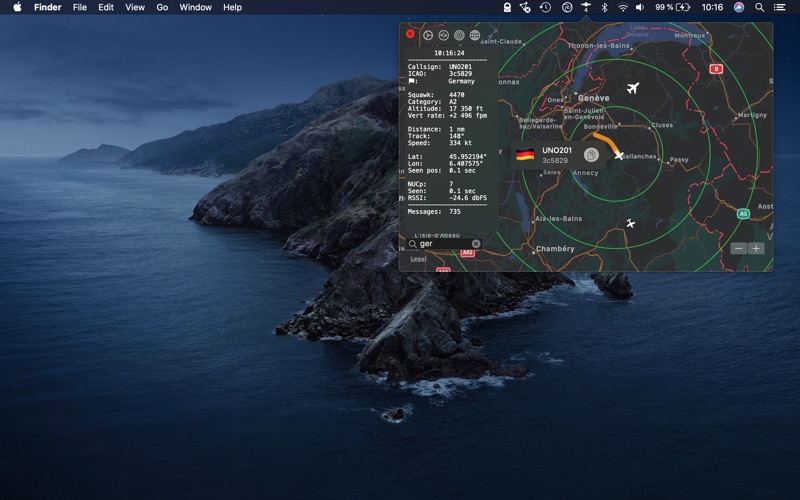Click the Annecy city label on map
The width and height of the screenshot is (800, 500).
pyautogui.click(x=585, y=173)
